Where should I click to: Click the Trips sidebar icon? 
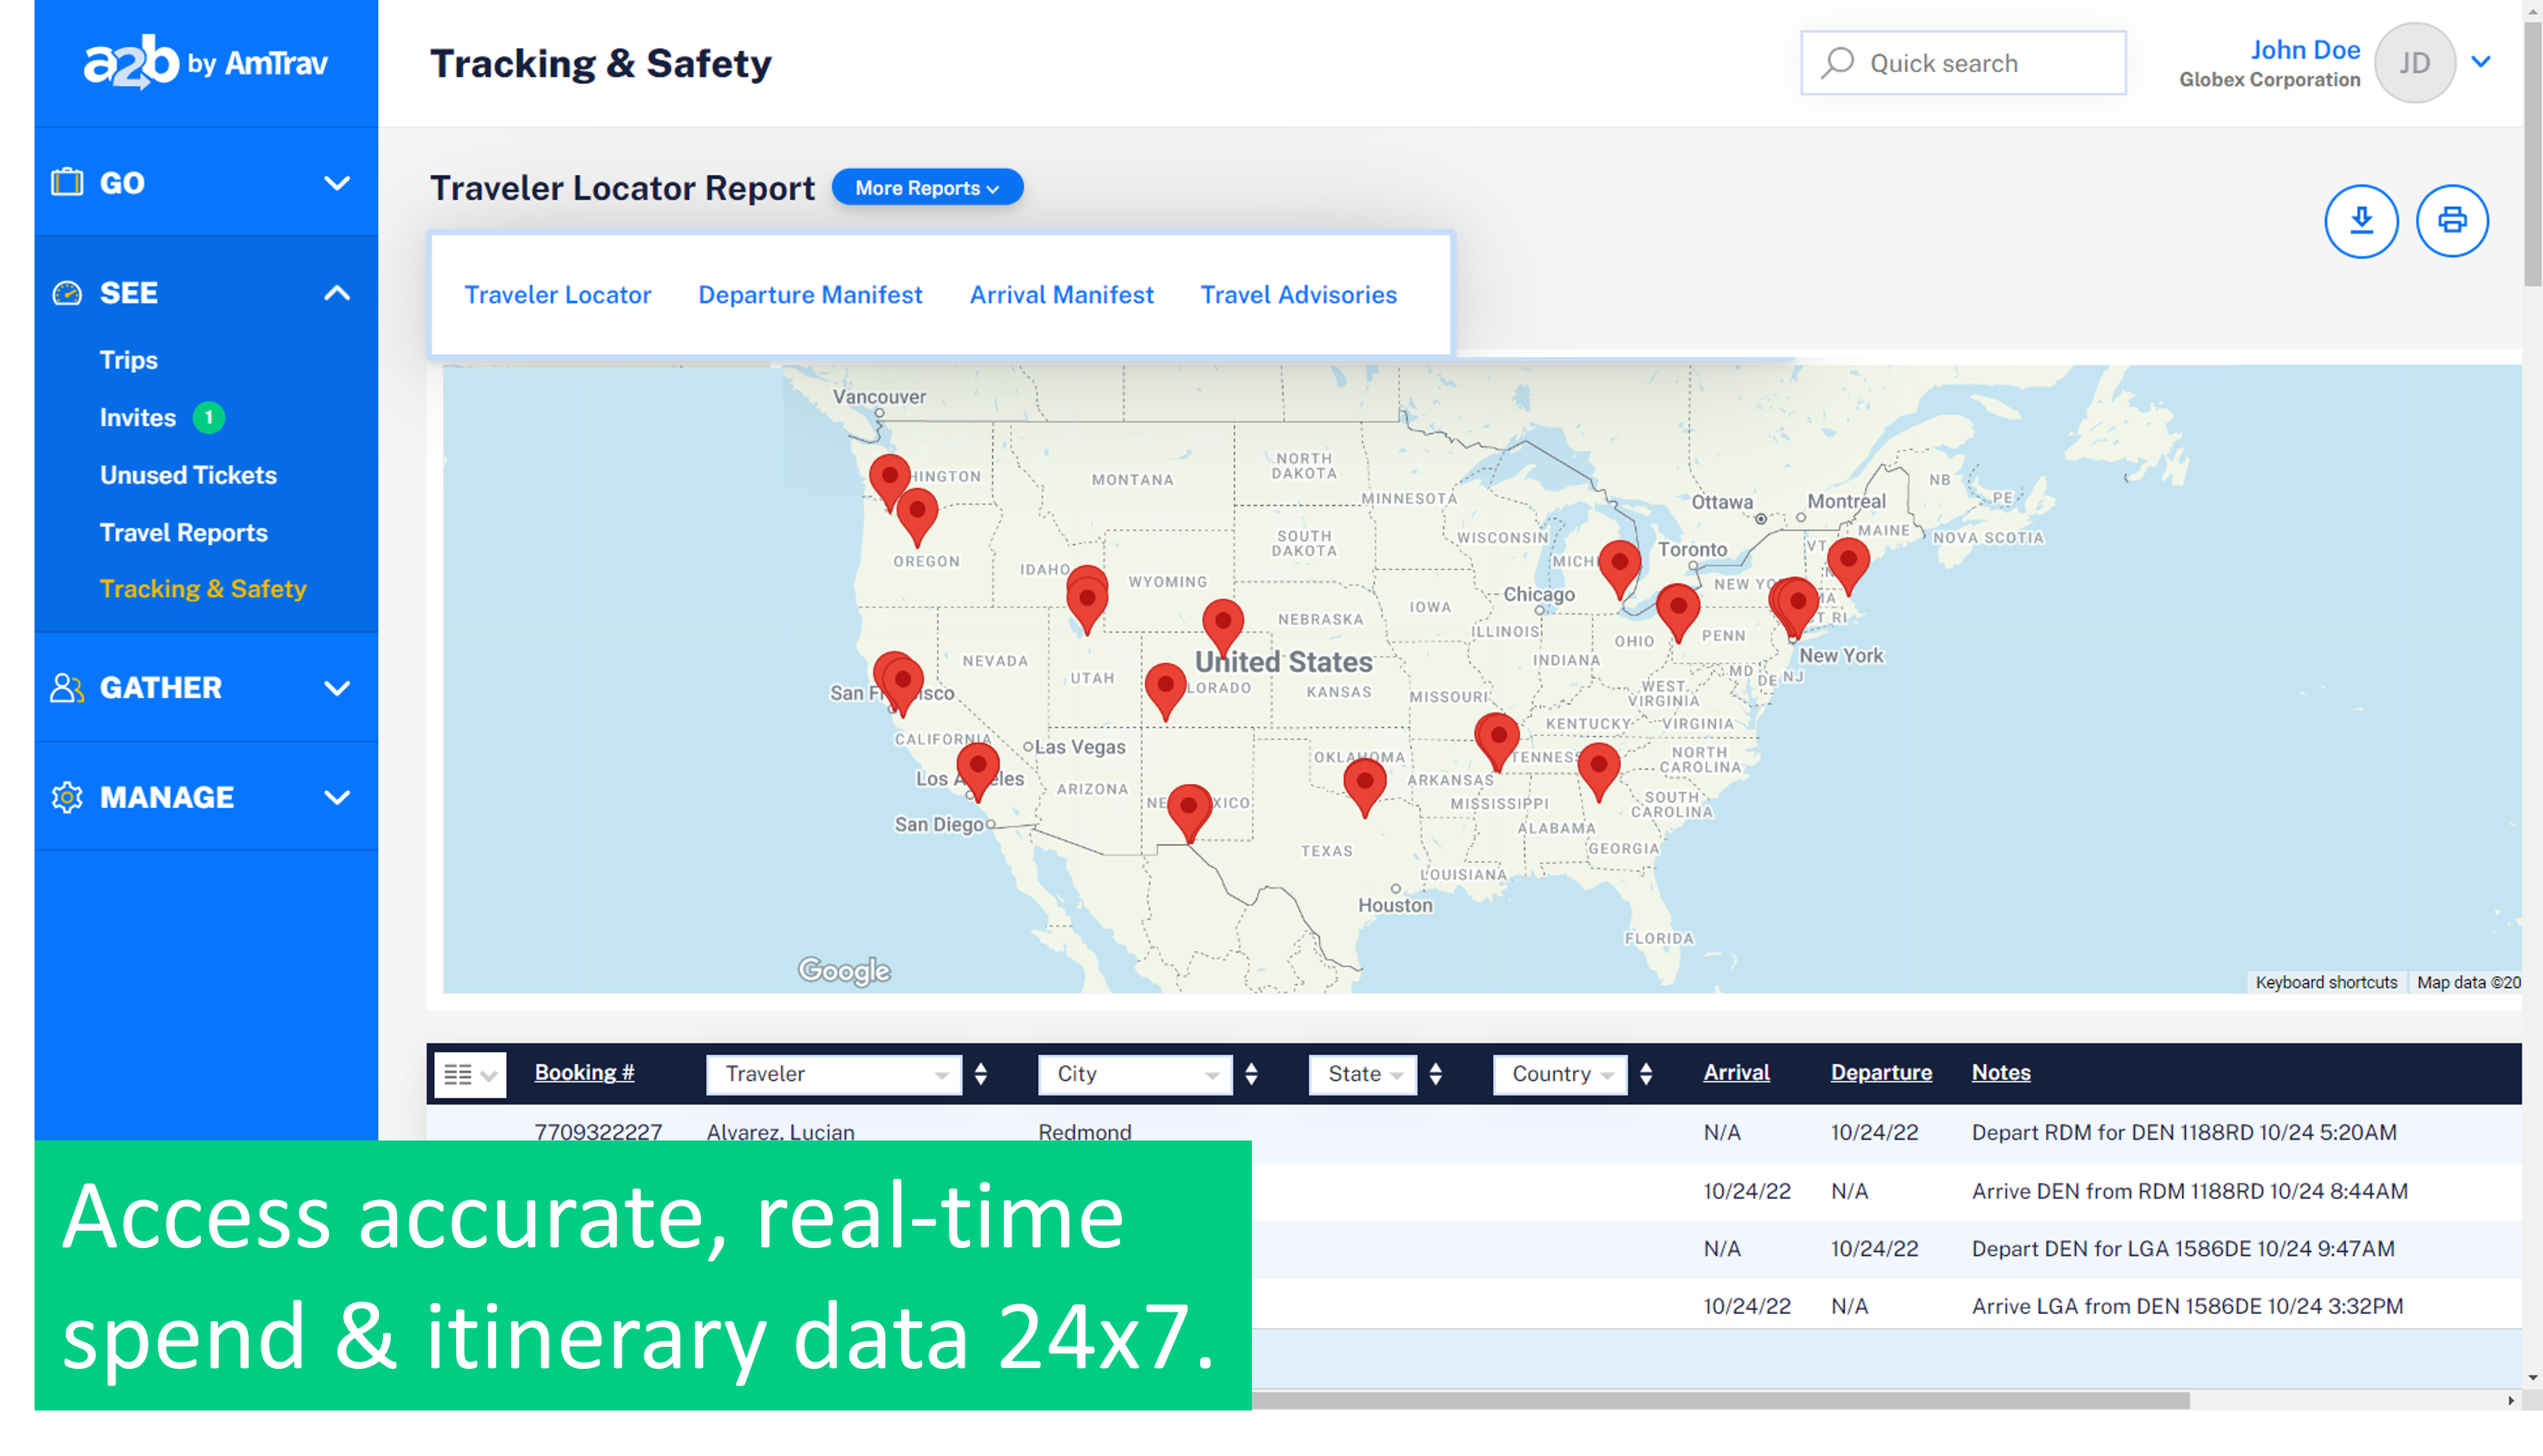tap(130, 359)
